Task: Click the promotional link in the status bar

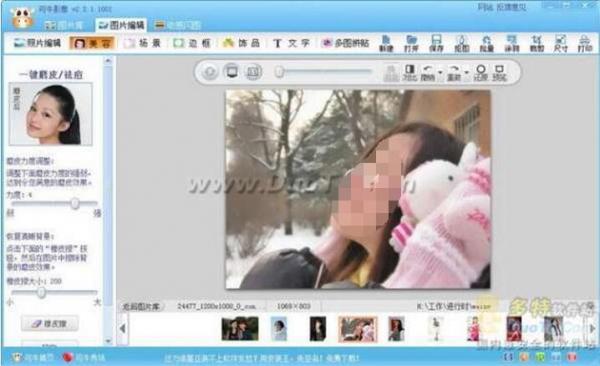Action: 262,358
